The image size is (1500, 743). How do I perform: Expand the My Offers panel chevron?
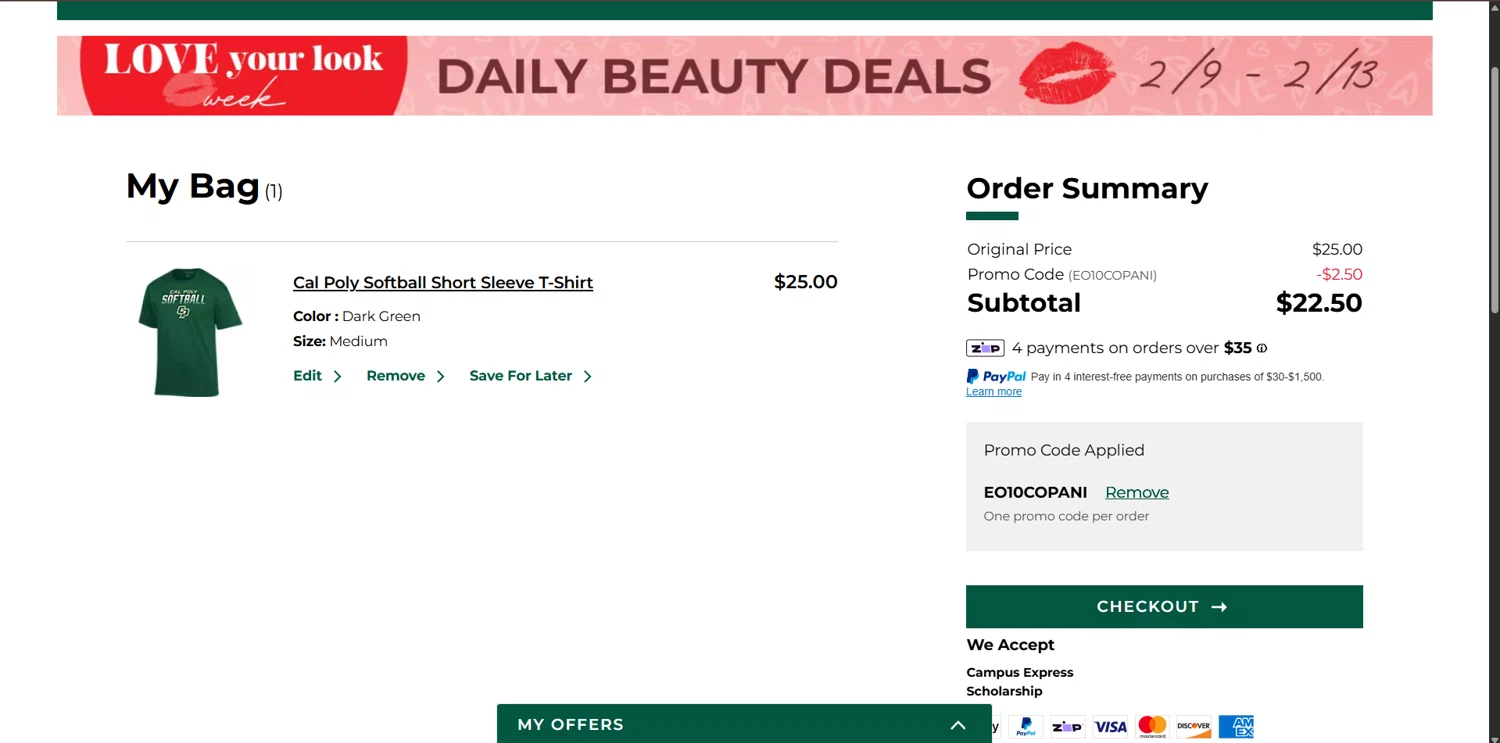coord(958,725)
